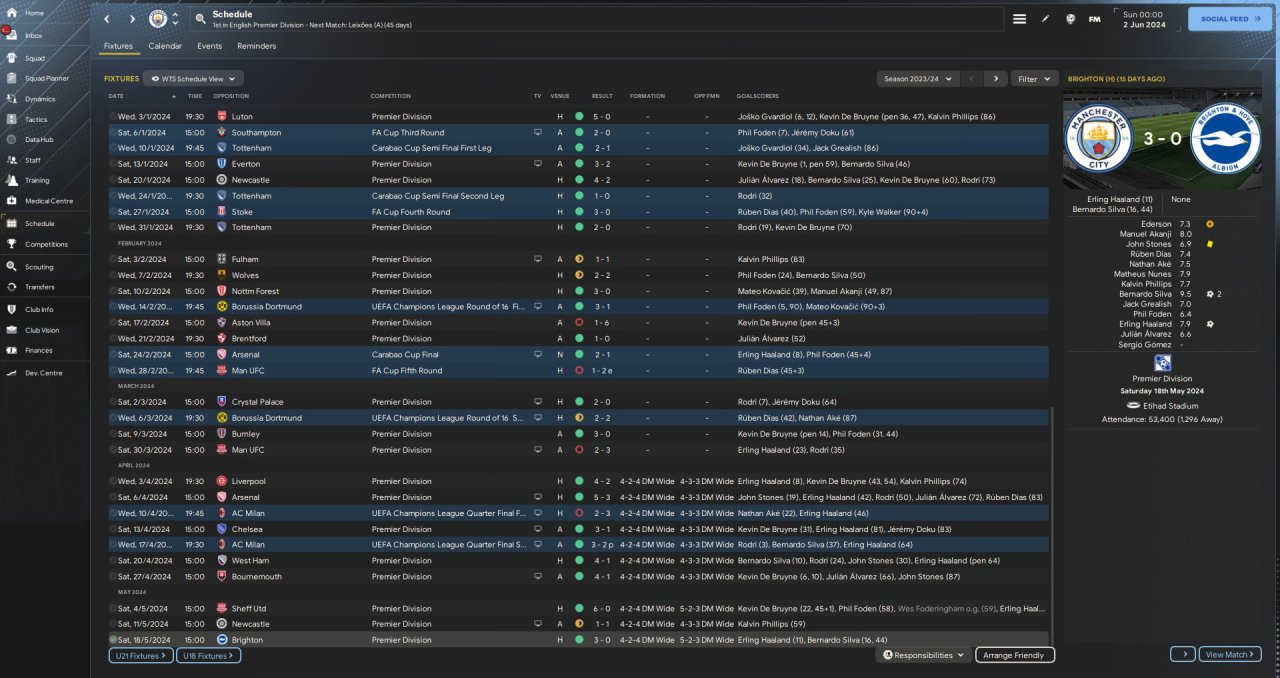Viewport: 1280px width, 678px height.
Task: Click the Arrange Friendly button
Action: pyautogui.click(x=1014, y=655)
